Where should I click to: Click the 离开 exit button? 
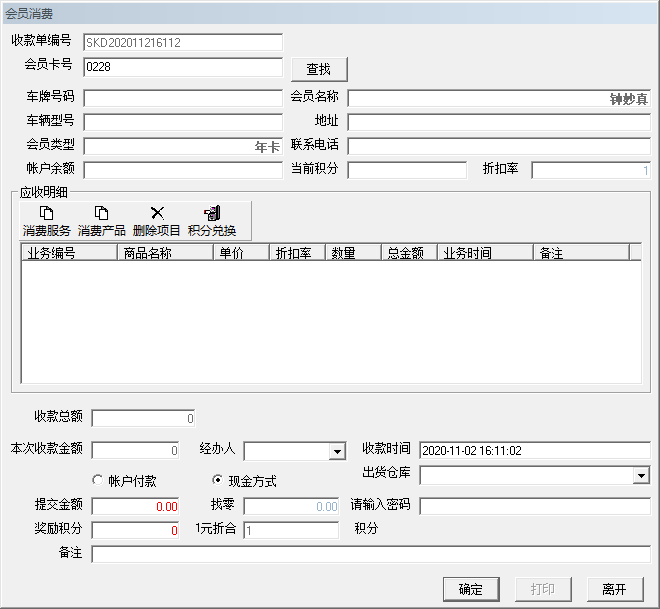pyautogui.click(x=614, y=589)
